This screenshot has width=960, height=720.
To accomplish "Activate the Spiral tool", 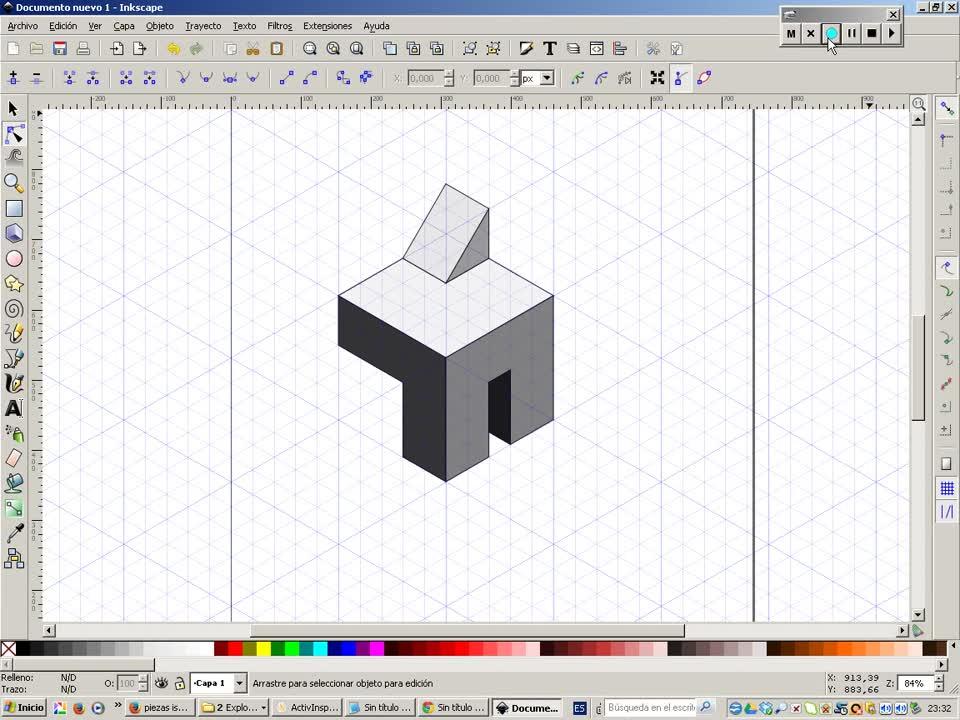I will point(14,309).
